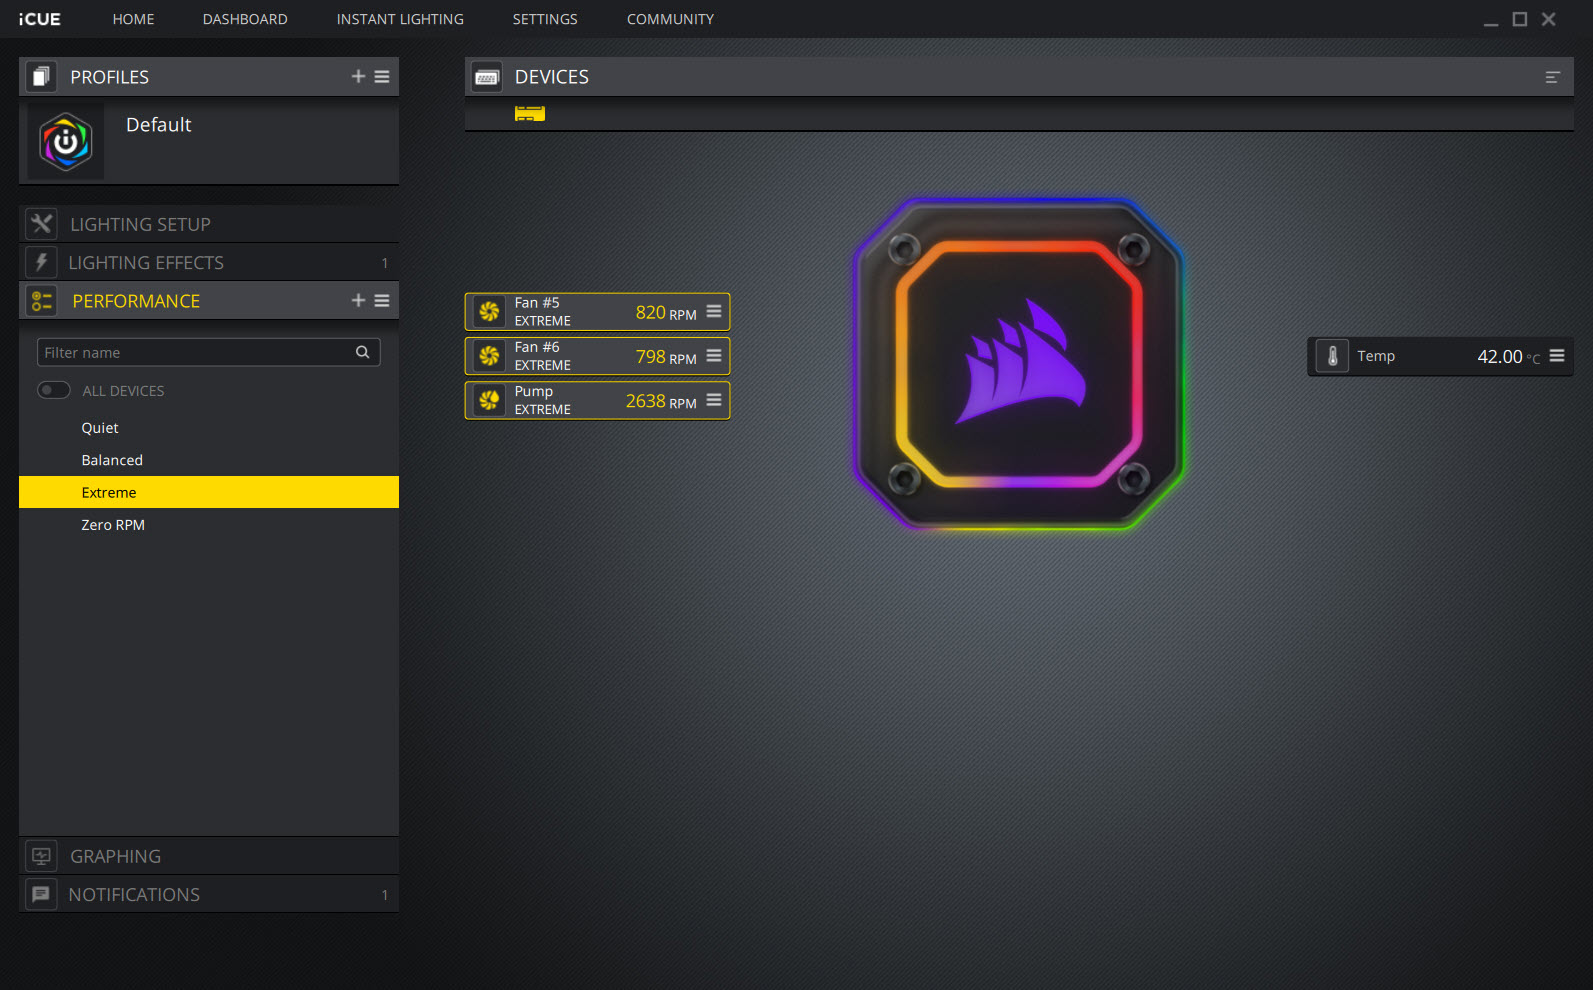Image resolution: width=1593 pixels, height=990 pixels.
Task: Click the Profiles panel icon
Action: coord(40,77)
